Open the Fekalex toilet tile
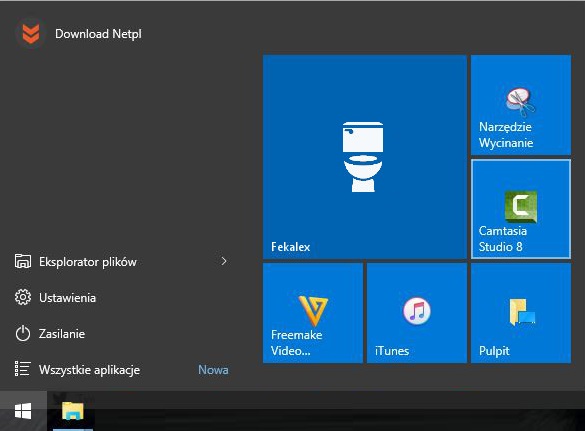 (x=365, y=157)
